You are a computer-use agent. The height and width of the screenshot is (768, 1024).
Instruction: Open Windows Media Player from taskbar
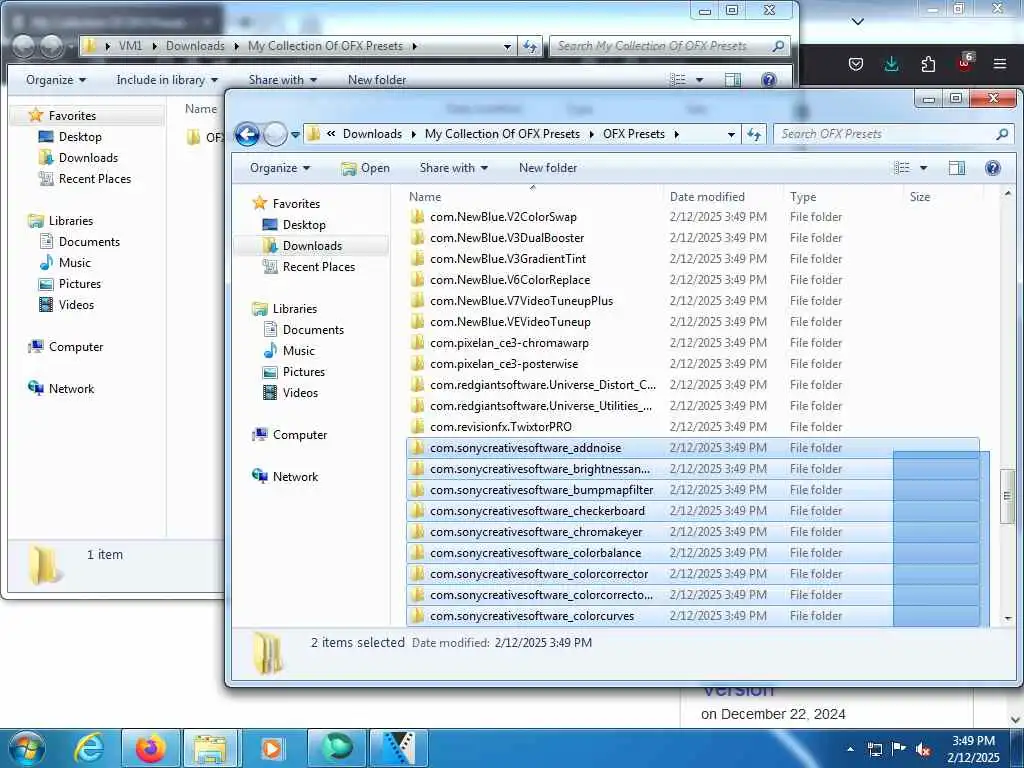272,748
